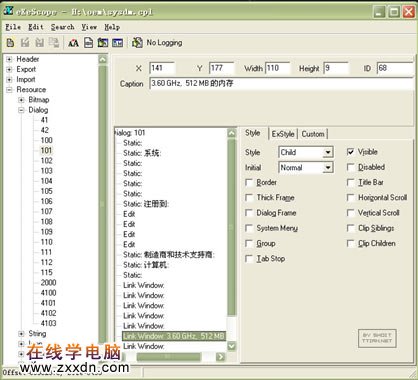Click the document page toolbar icon
This screenshot has height=380, width=418.
click(x=88, y=43)
